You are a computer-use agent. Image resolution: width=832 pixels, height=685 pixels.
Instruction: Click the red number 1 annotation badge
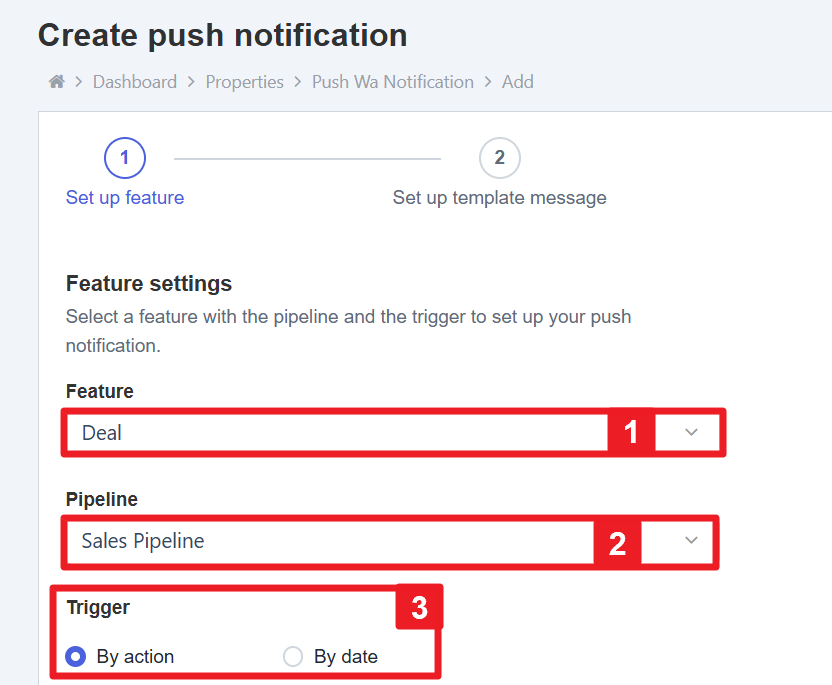click(631, 432)
